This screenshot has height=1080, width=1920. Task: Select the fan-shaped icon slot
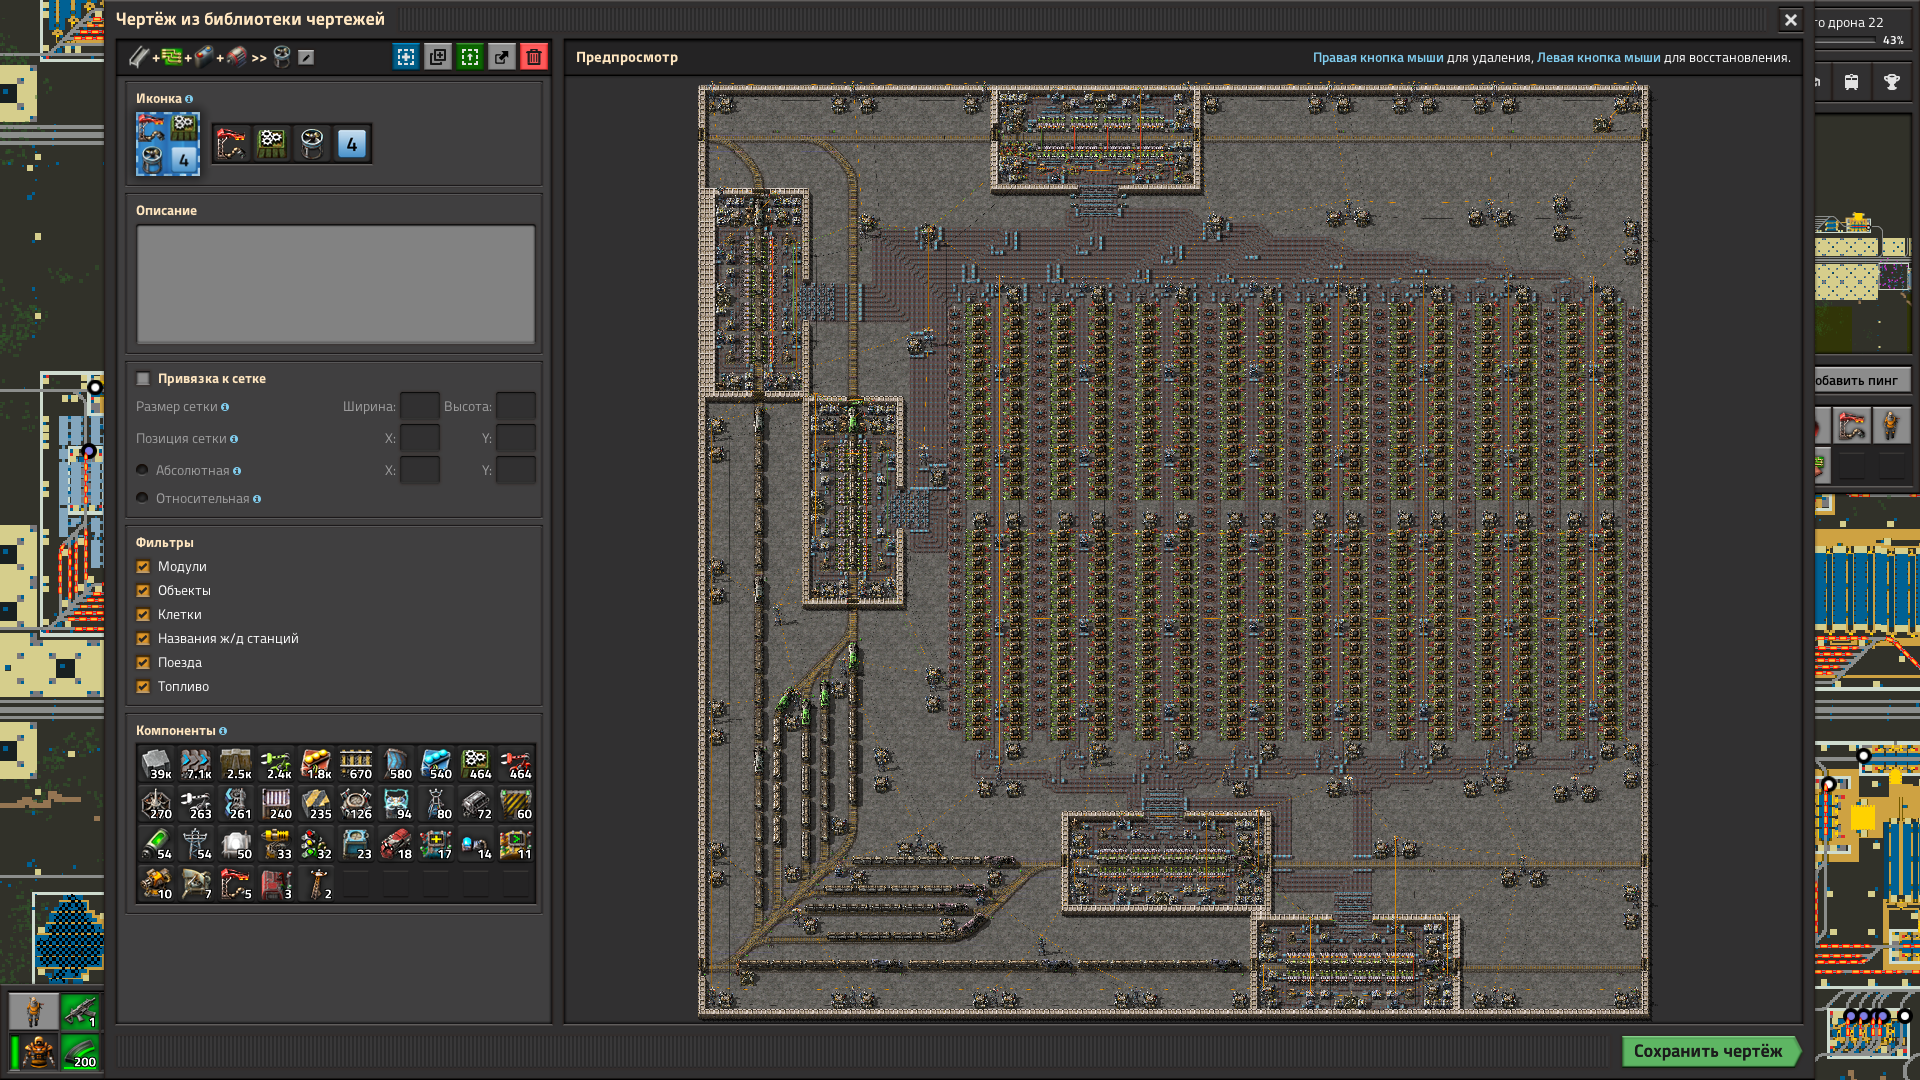[312, 144]
